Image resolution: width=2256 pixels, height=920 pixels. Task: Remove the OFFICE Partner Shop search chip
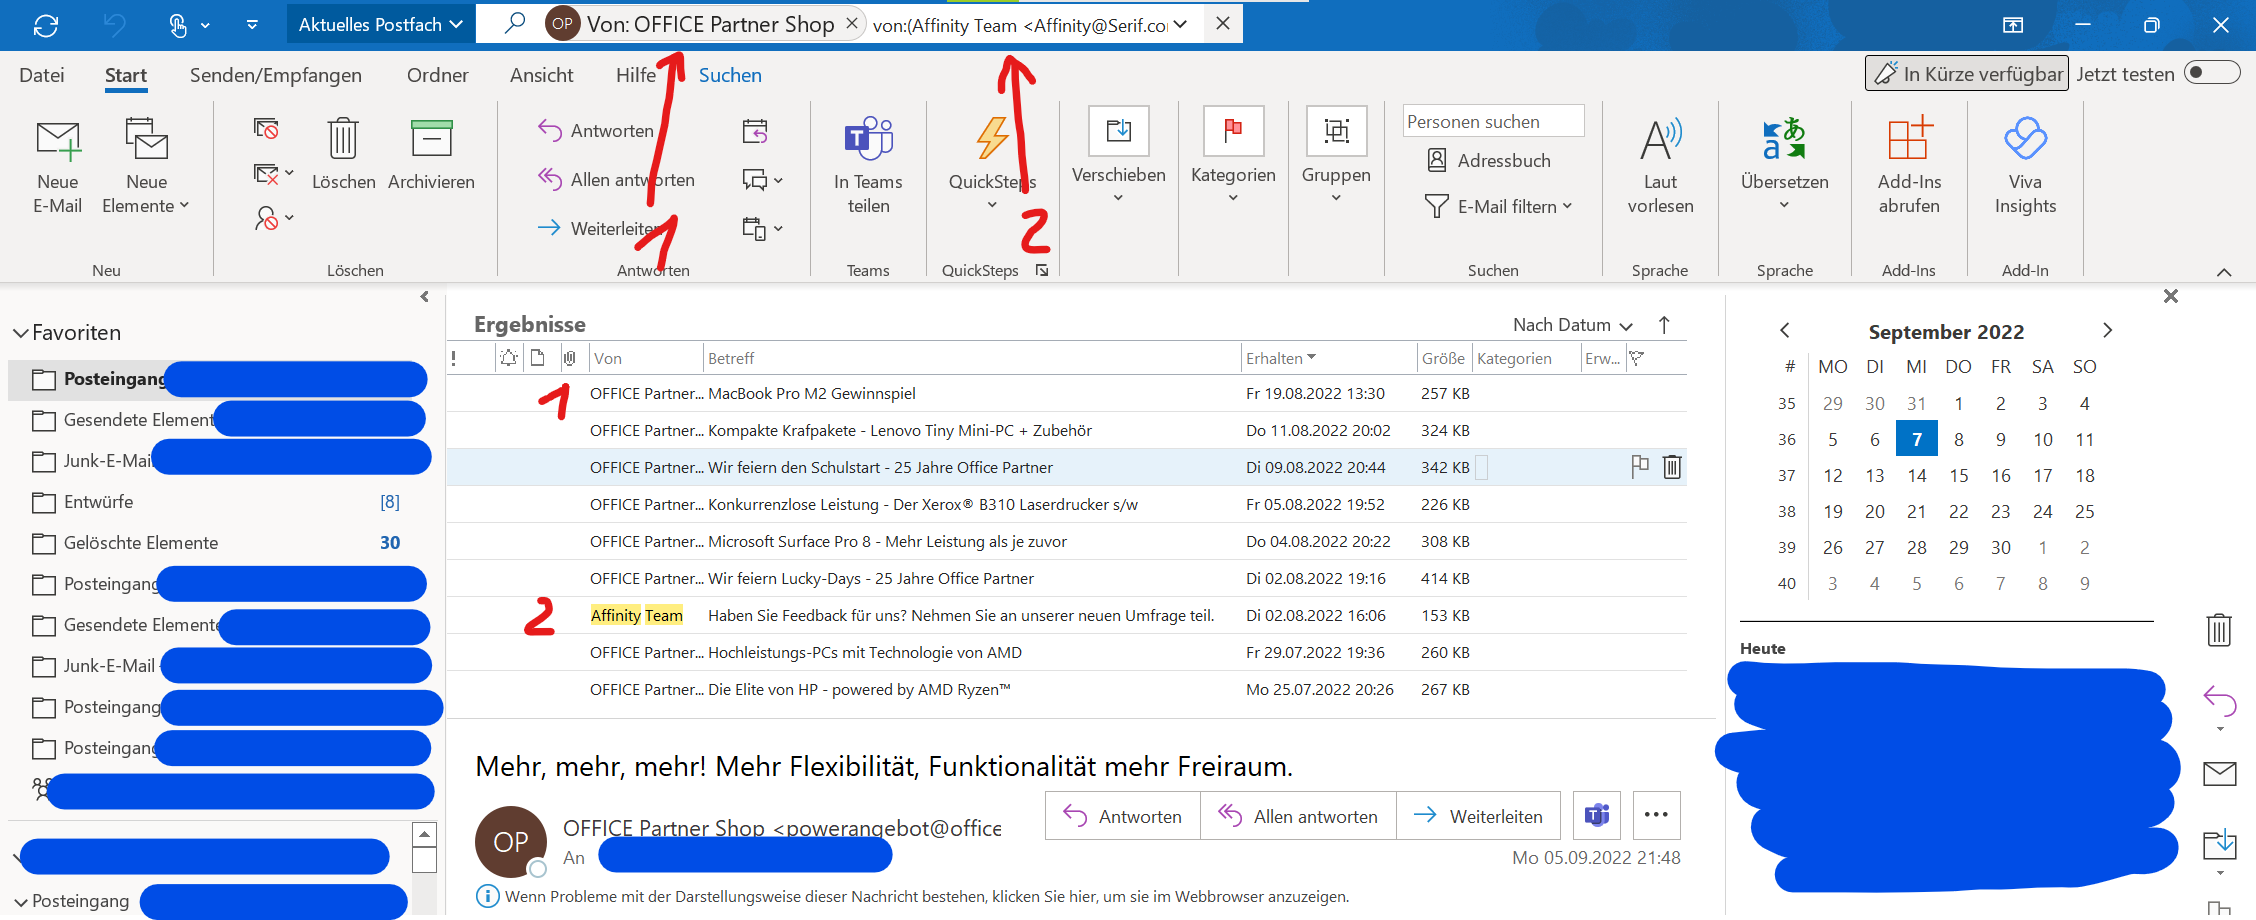coord(852,23)
